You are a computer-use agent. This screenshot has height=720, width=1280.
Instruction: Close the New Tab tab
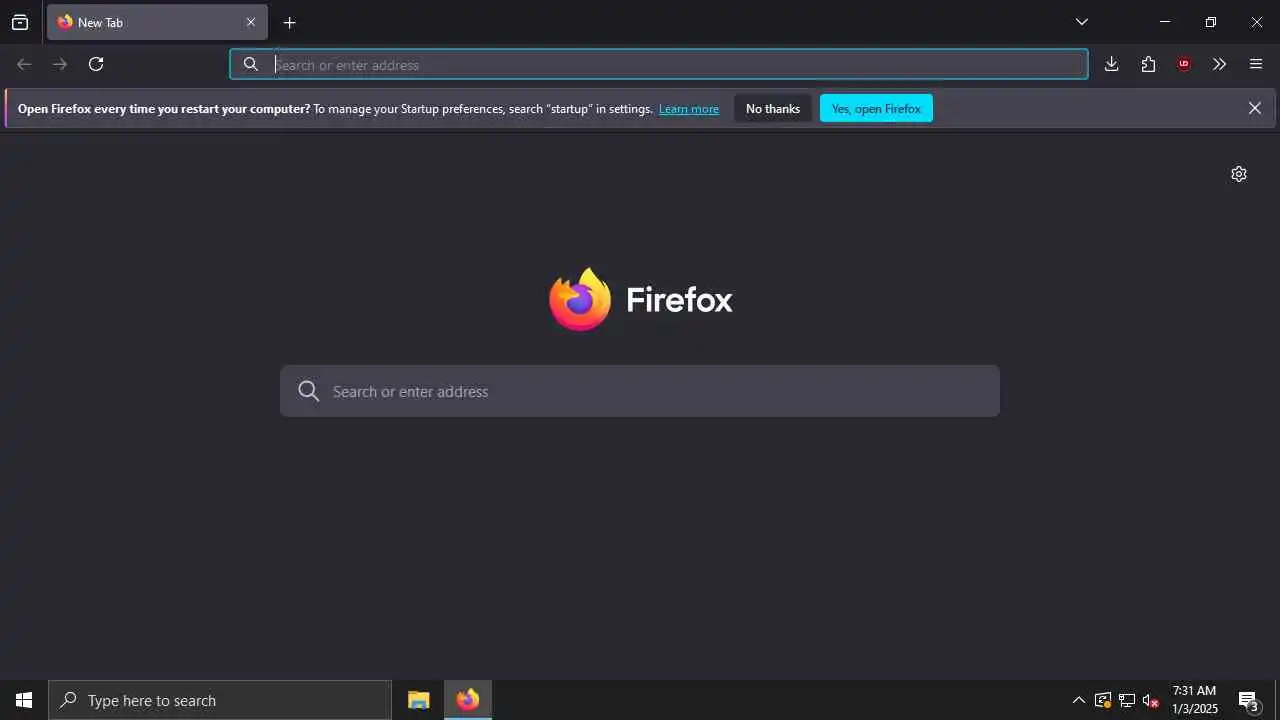click(x=251, y=22)
